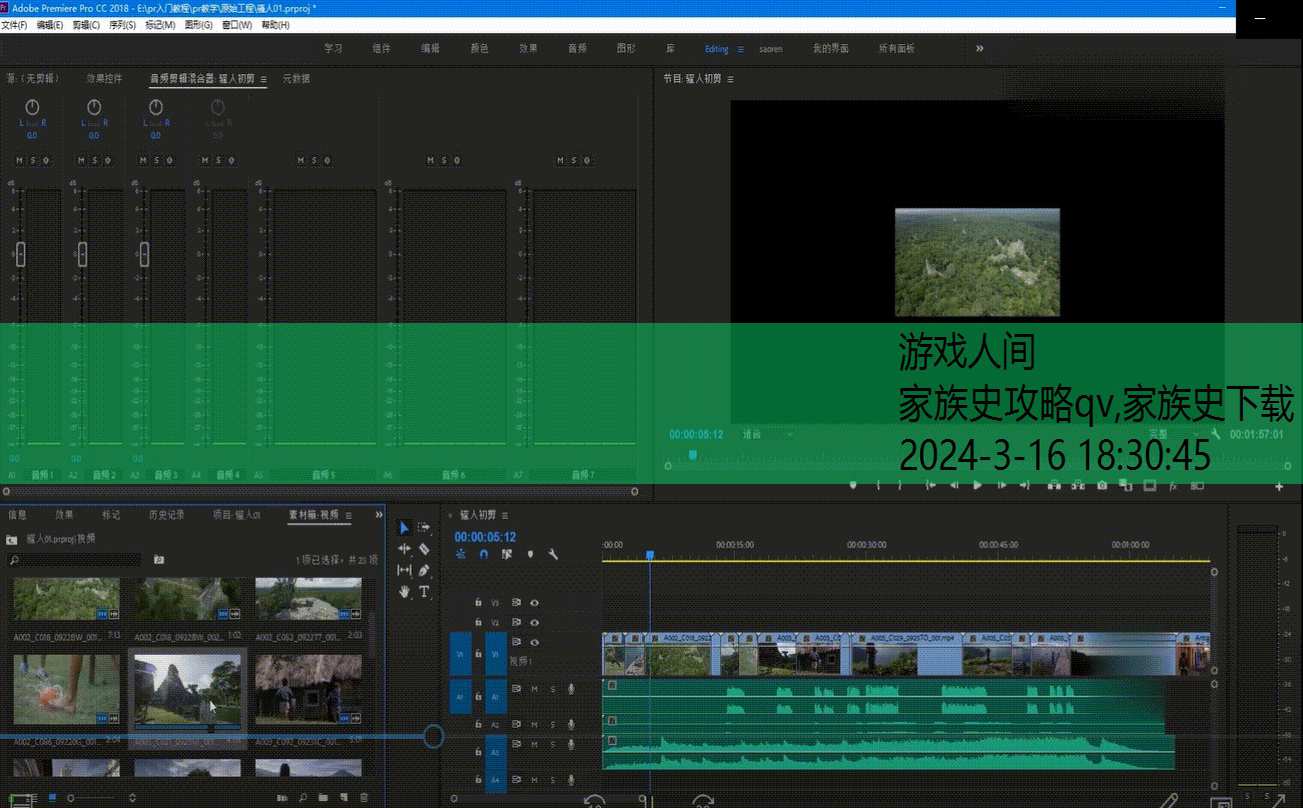Open Program monitor panel menu
The image size is (1303, 808).
pos(730,78)
